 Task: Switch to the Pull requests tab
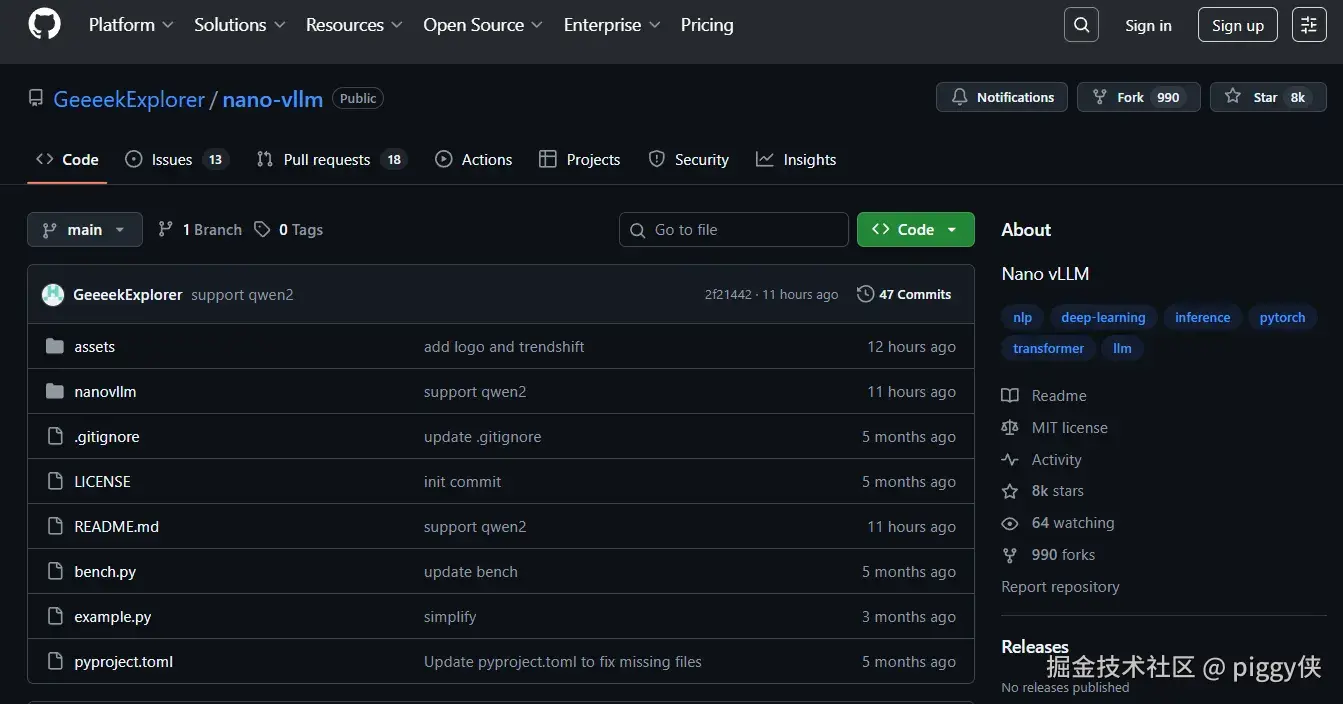click(332, 160)
